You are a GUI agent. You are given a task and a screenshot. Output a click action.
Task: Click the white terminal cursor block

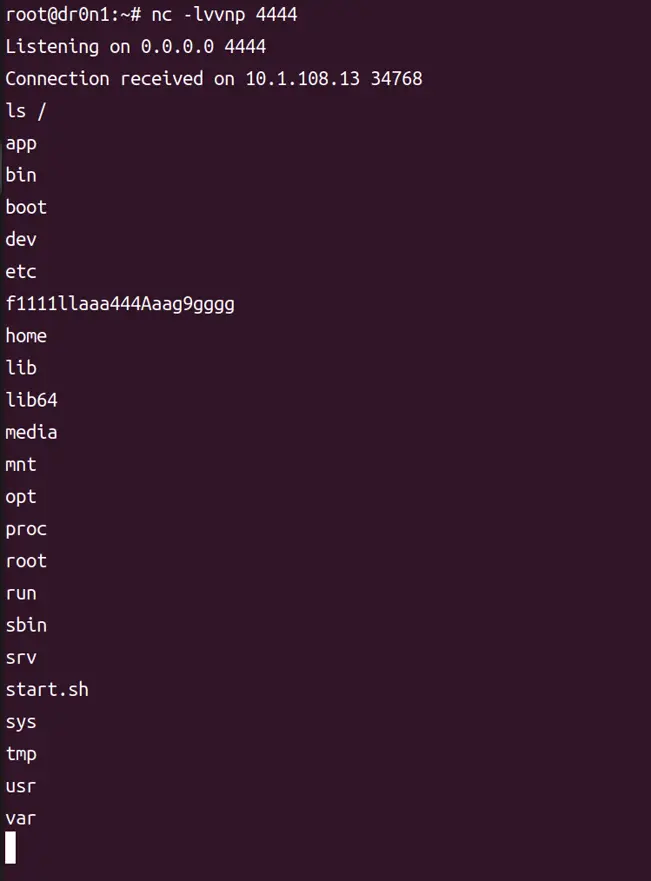pos(11,848)
